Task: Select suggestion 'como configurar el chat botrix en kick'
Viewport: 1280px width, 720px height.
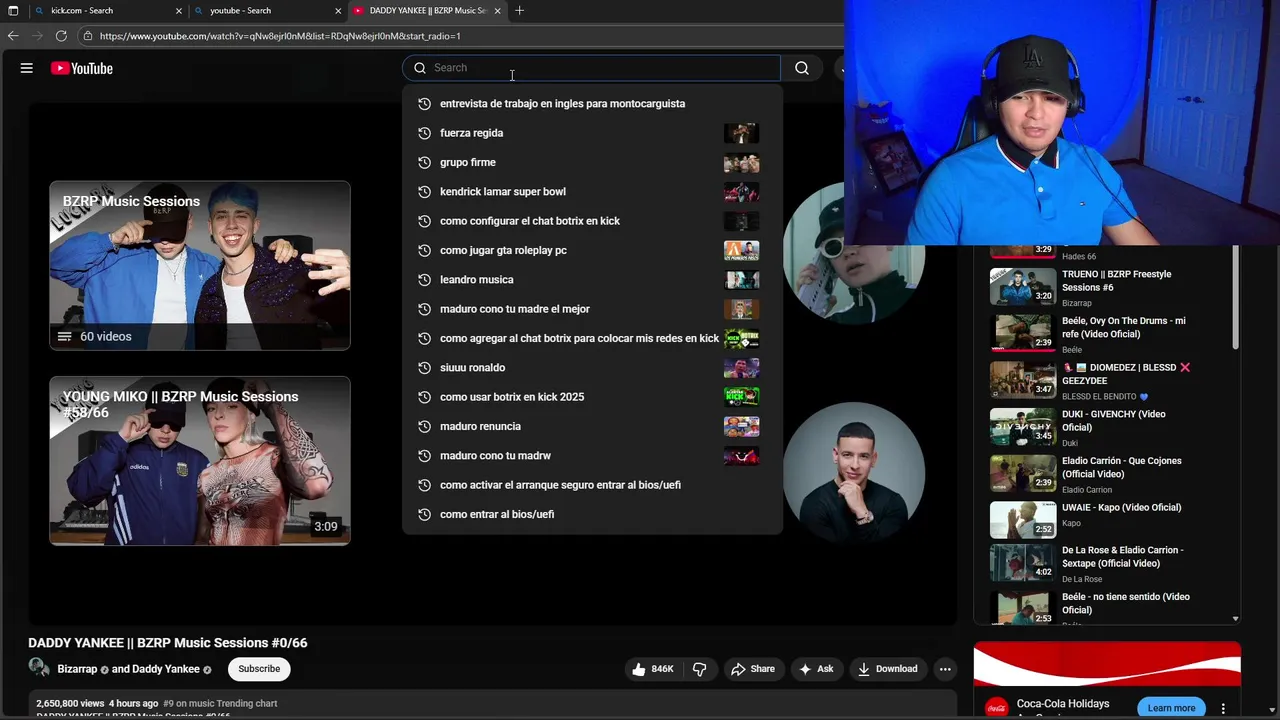Action: (592, 221)
